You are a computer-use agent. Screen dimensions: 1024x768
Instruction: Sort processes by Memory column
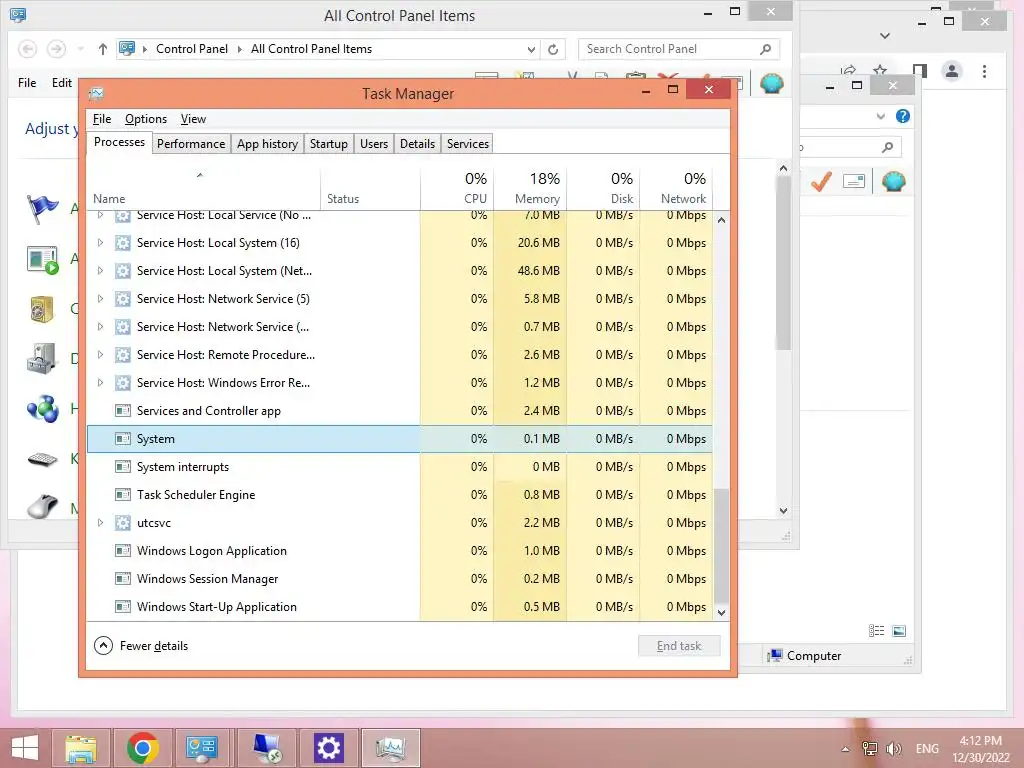(530, 188)
